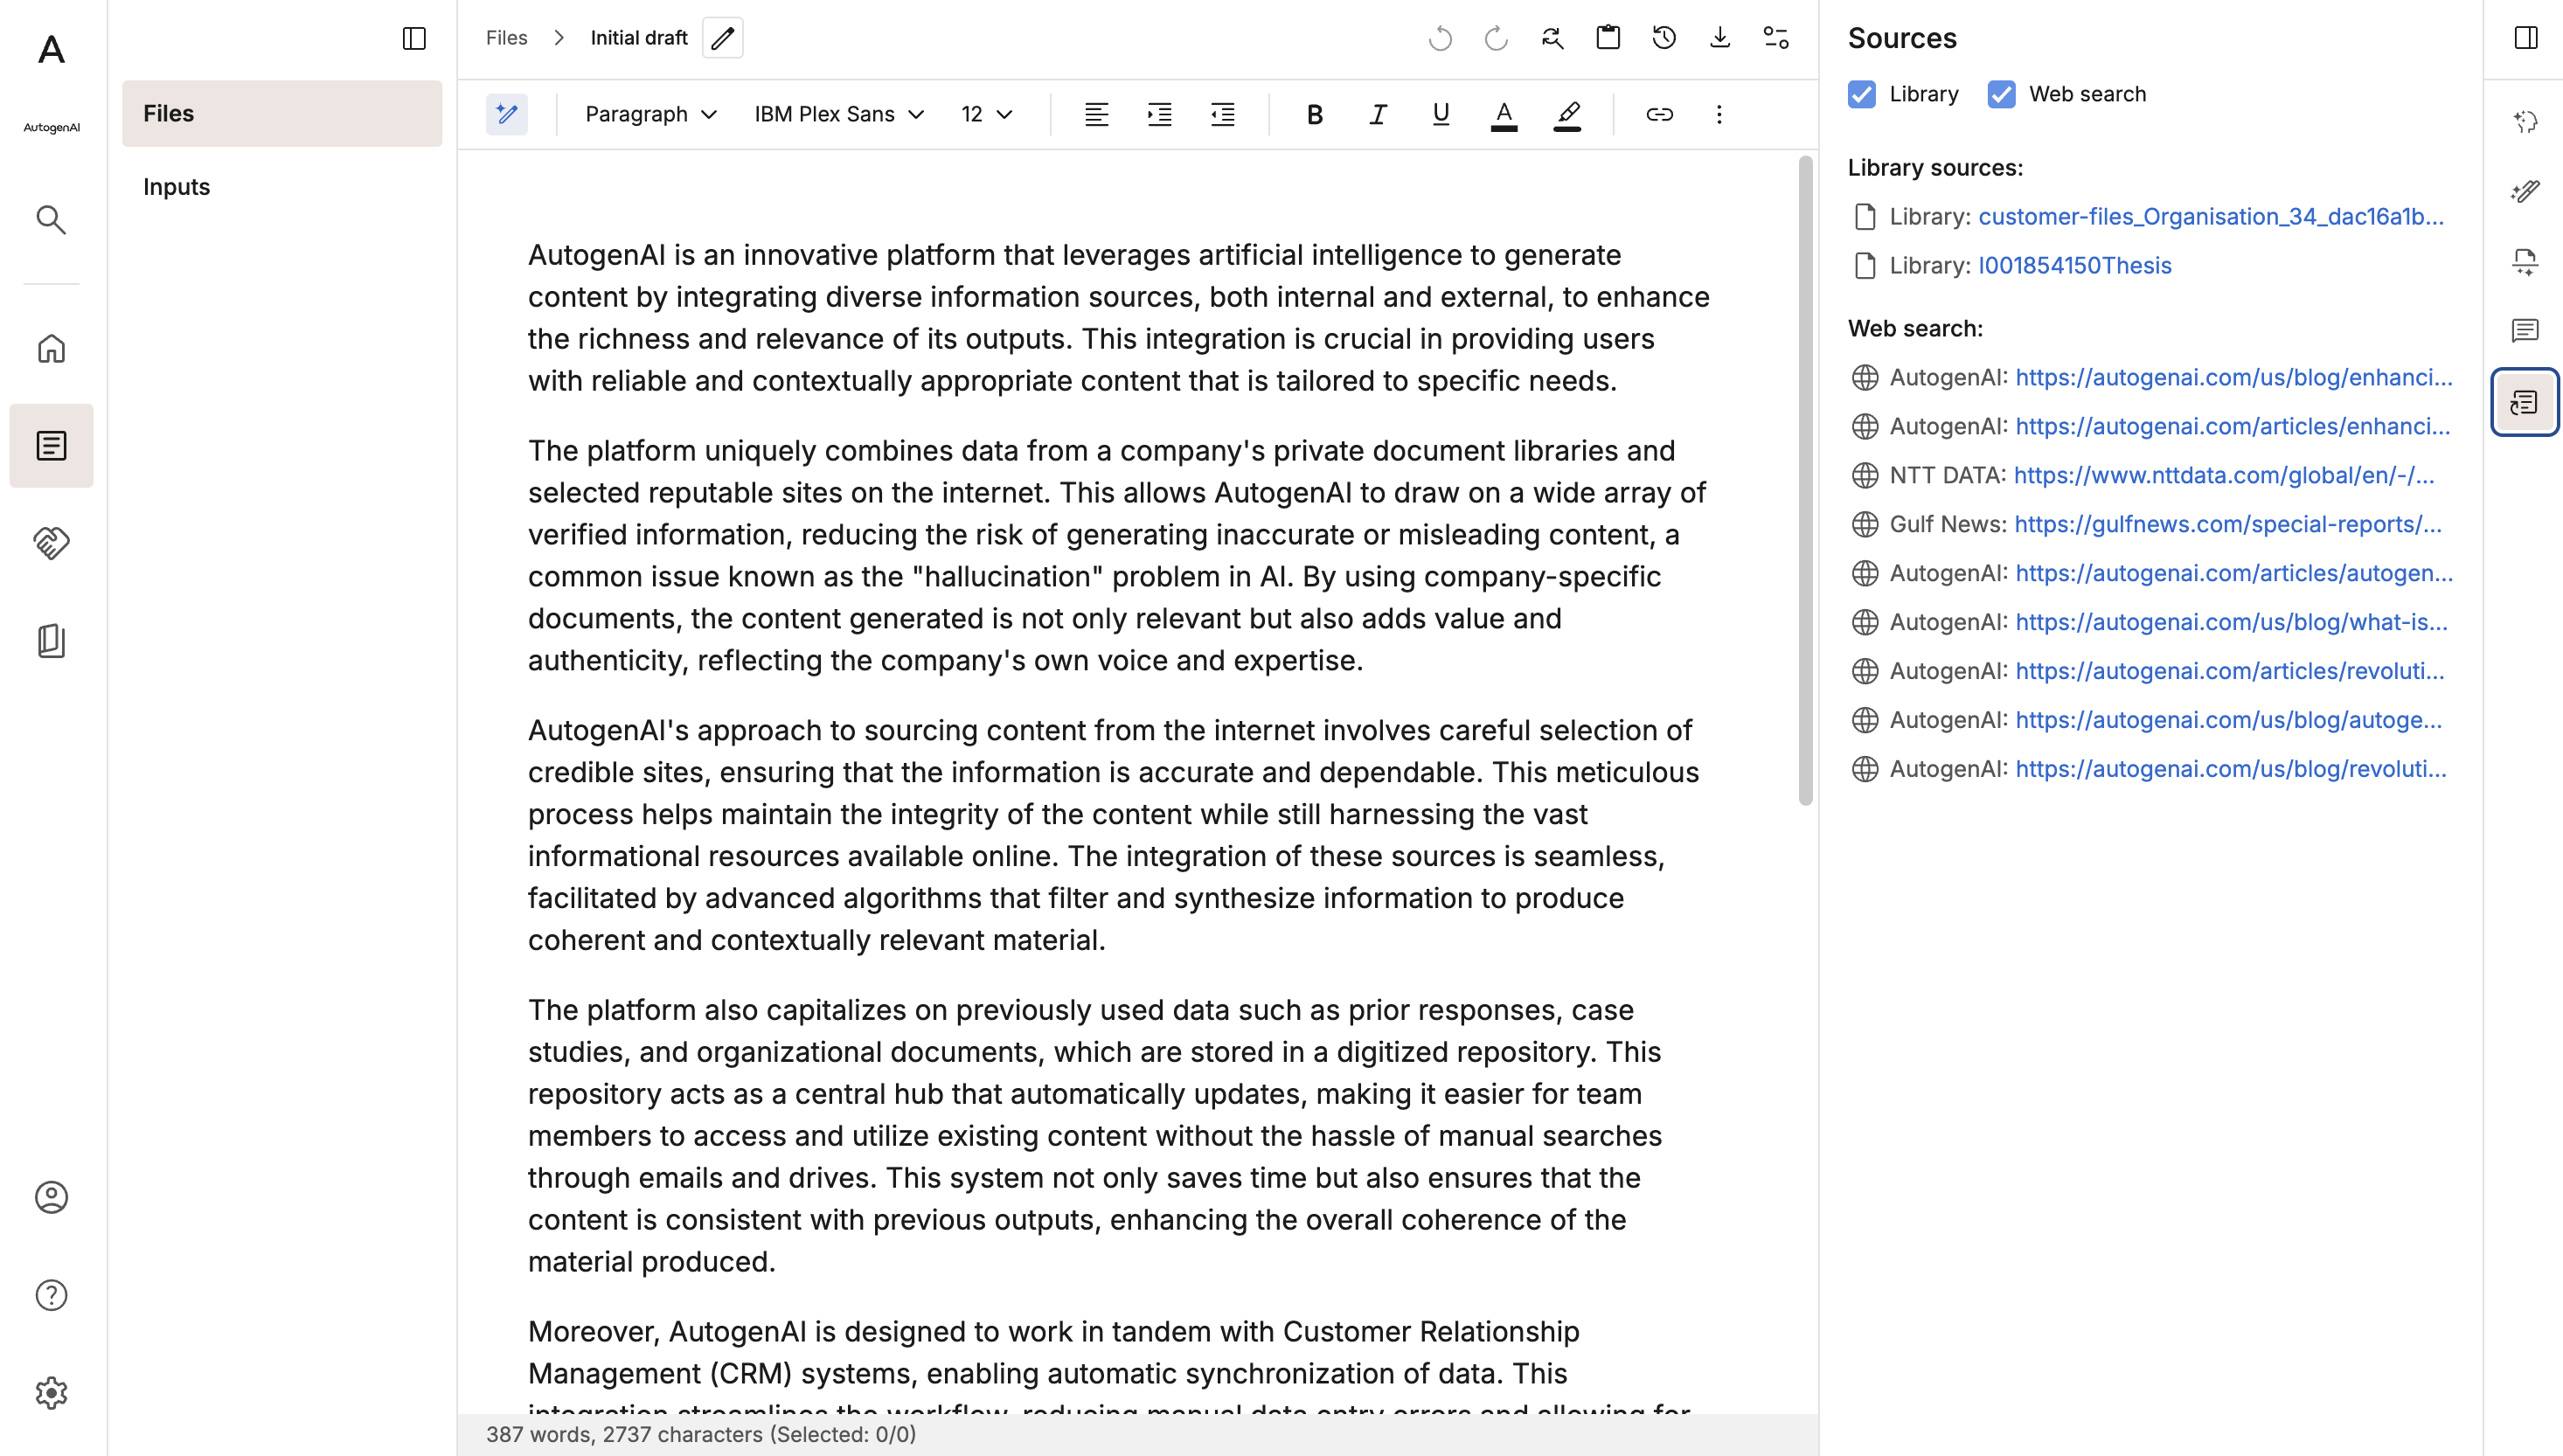The width and height of the screenshot is (2563, 1456).
Task: Click the clipboard icon in header
Action: [x=1608, y=38]
